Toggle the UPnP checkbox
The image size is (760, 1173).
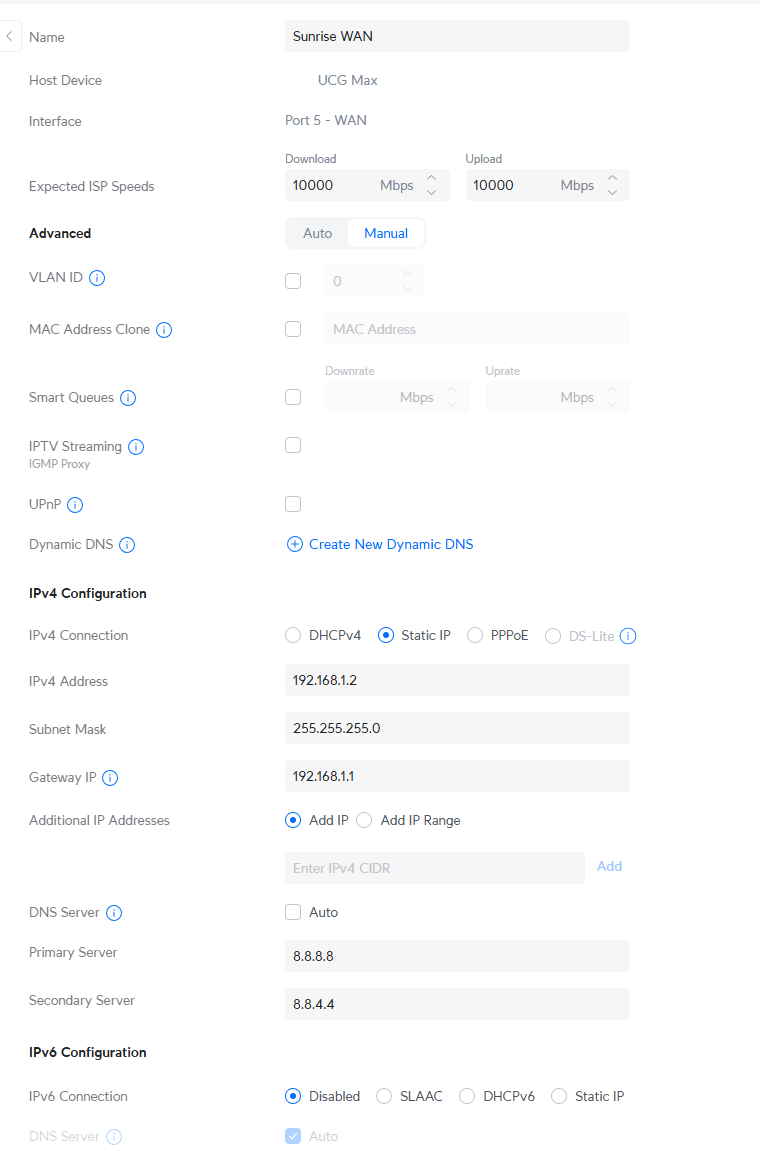(293, 504)
